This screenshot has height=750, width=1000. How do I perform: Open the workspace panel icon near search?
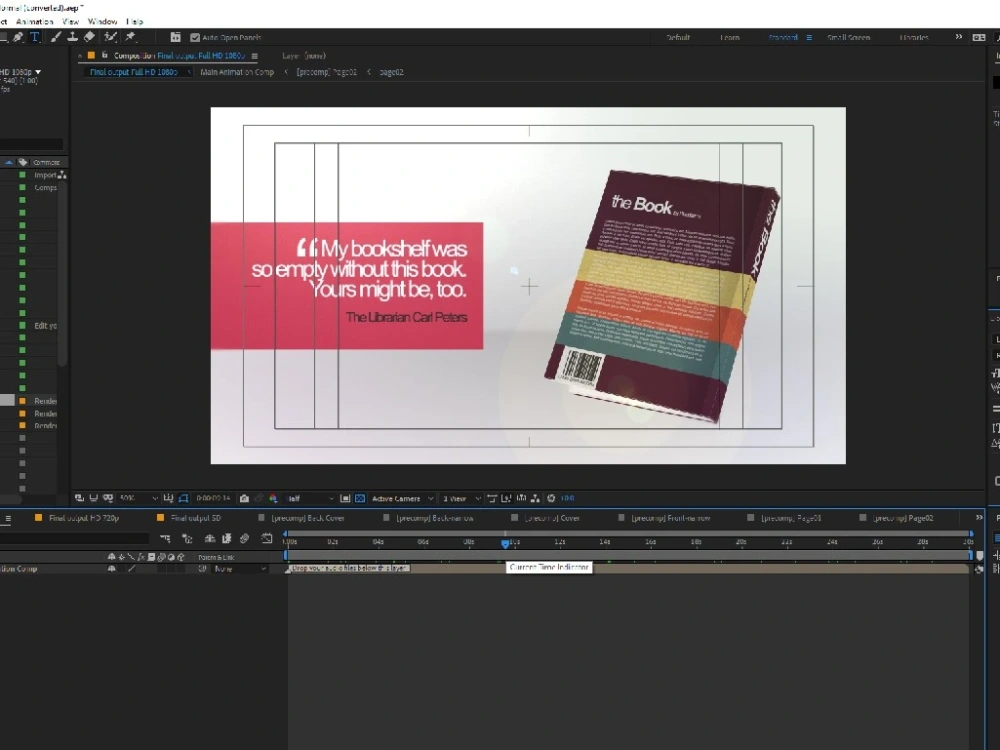(x=979, y=38)
